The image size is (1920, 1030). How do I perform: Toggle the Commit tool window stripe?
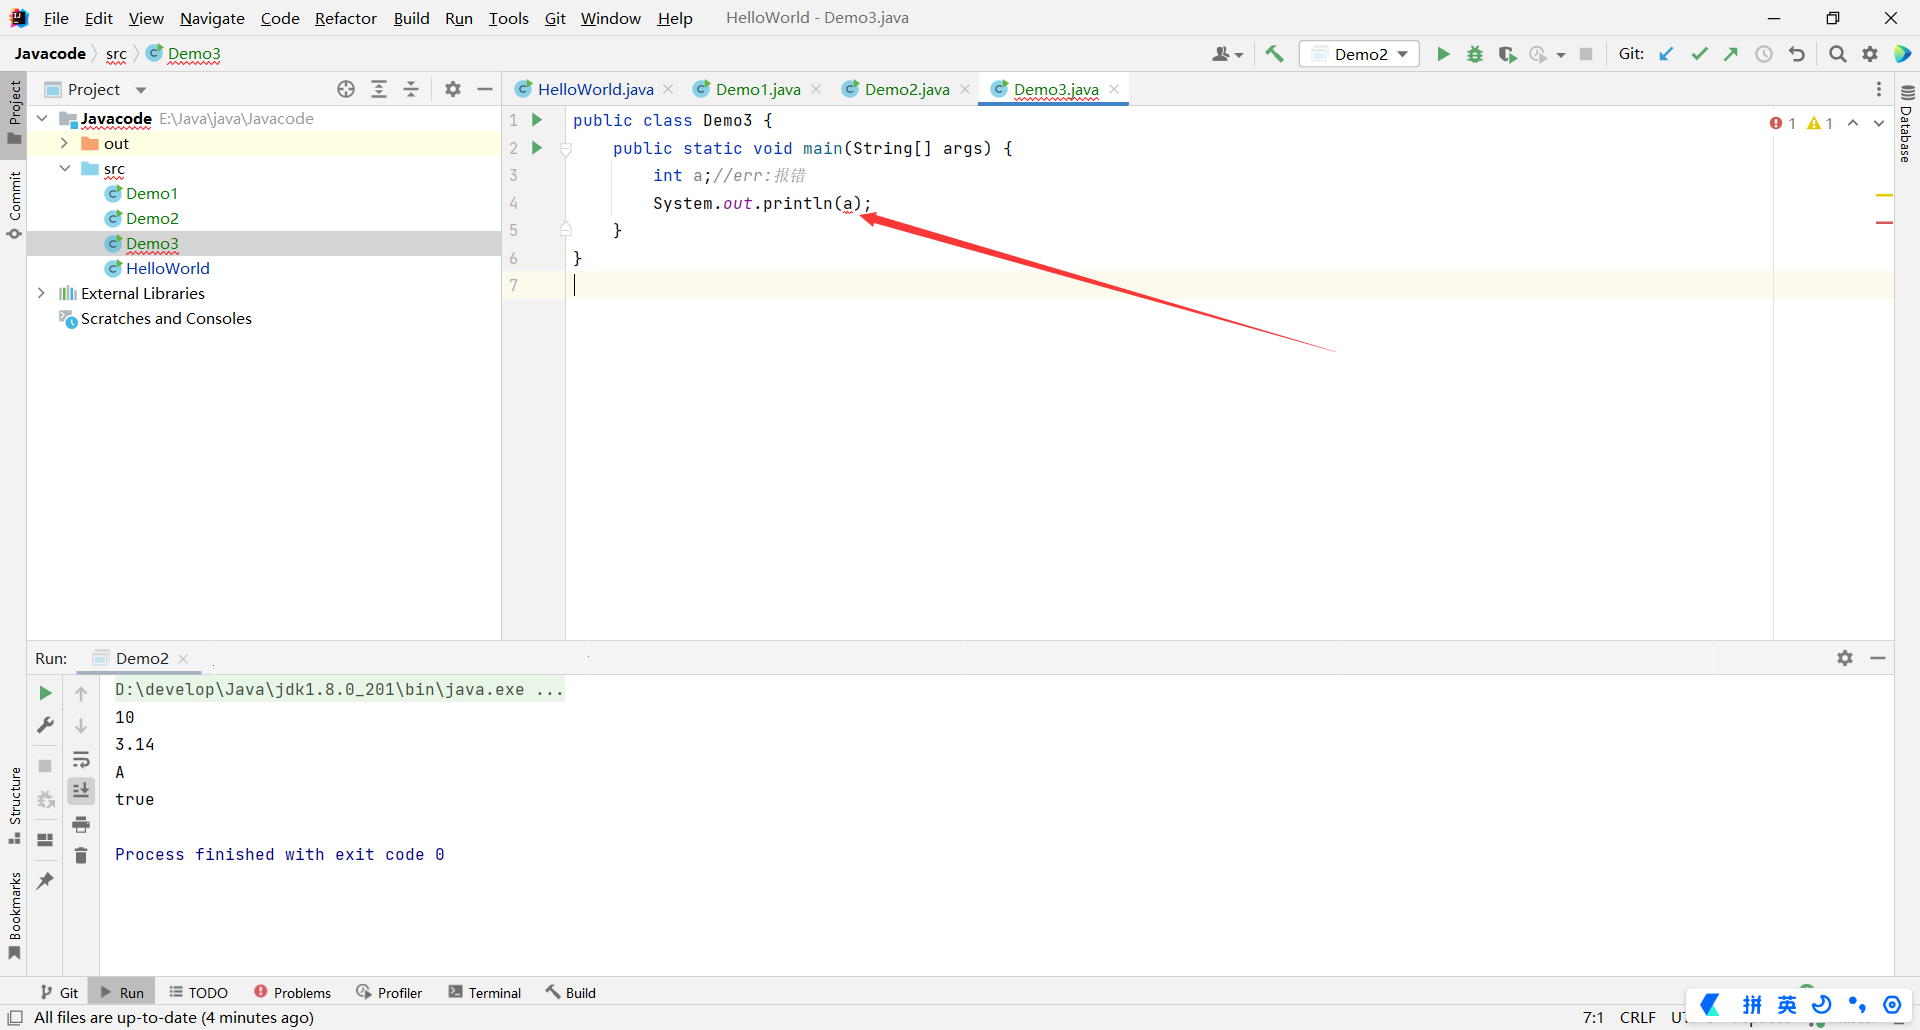(x=14, y=205)
